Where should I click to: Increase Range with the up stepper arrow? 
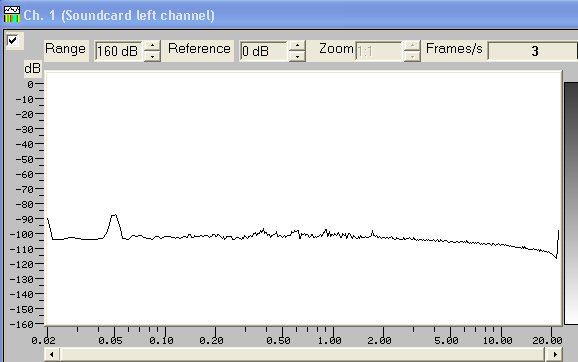(152, 45)
